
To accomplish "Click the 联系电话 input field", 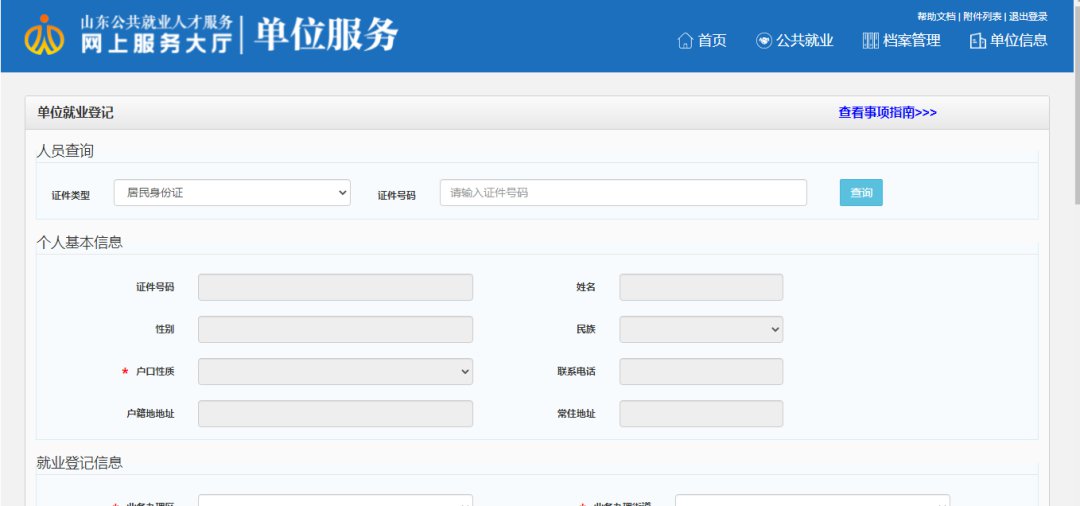I will tap(701, 371).
